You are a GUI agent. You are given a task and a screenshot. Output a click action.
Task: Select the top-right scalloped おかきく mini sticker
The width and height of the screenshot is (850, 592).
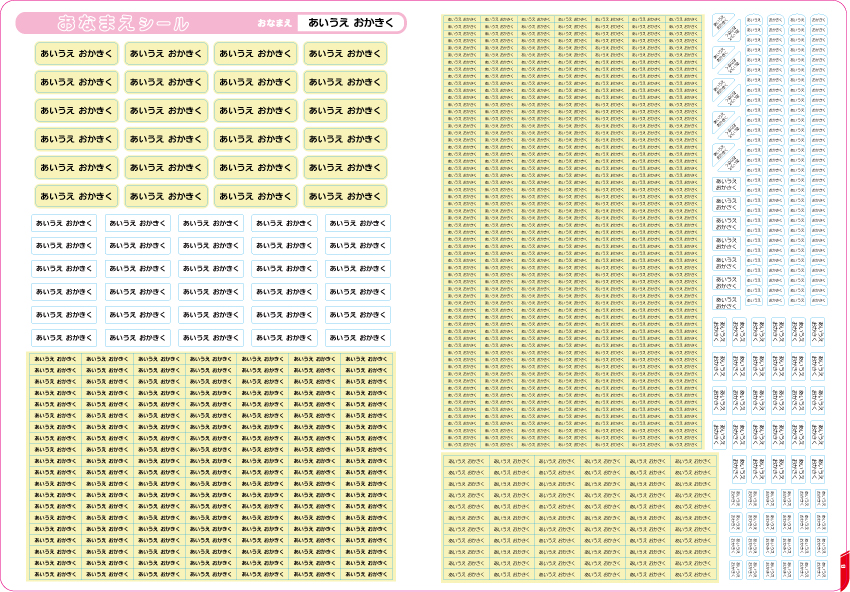pyautogui.click(x=819, y=20)
